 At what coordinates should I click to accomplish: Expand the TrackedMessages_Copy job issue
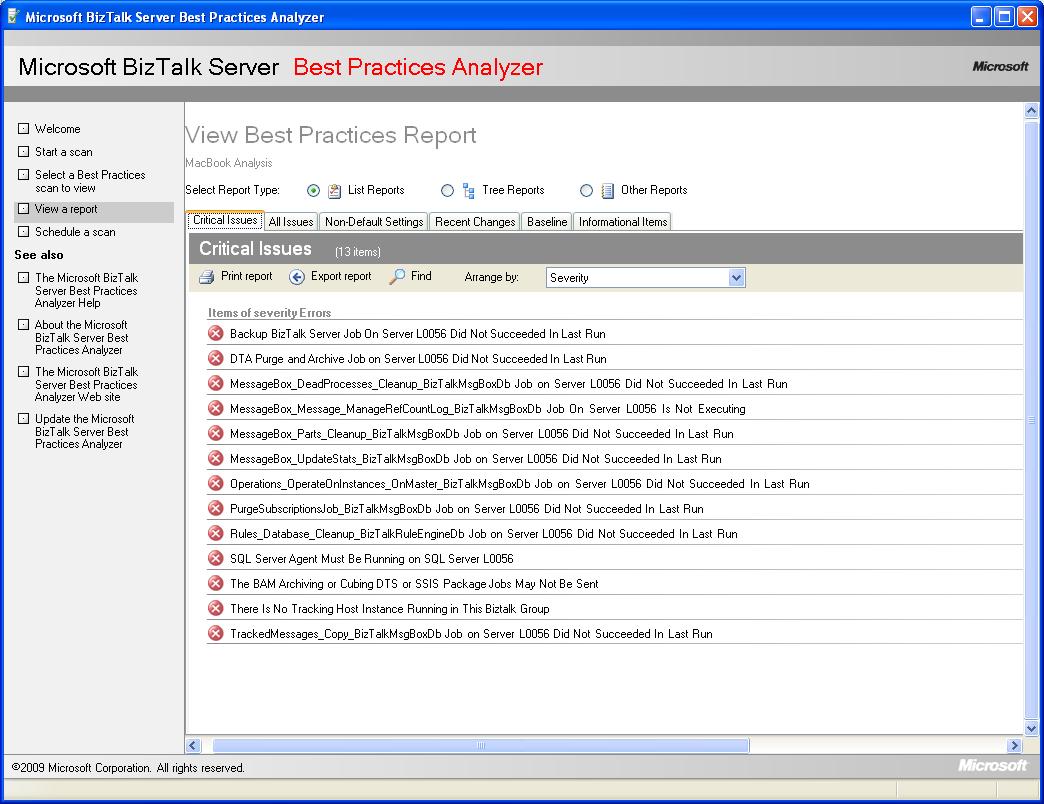click(x=471, y=634)
